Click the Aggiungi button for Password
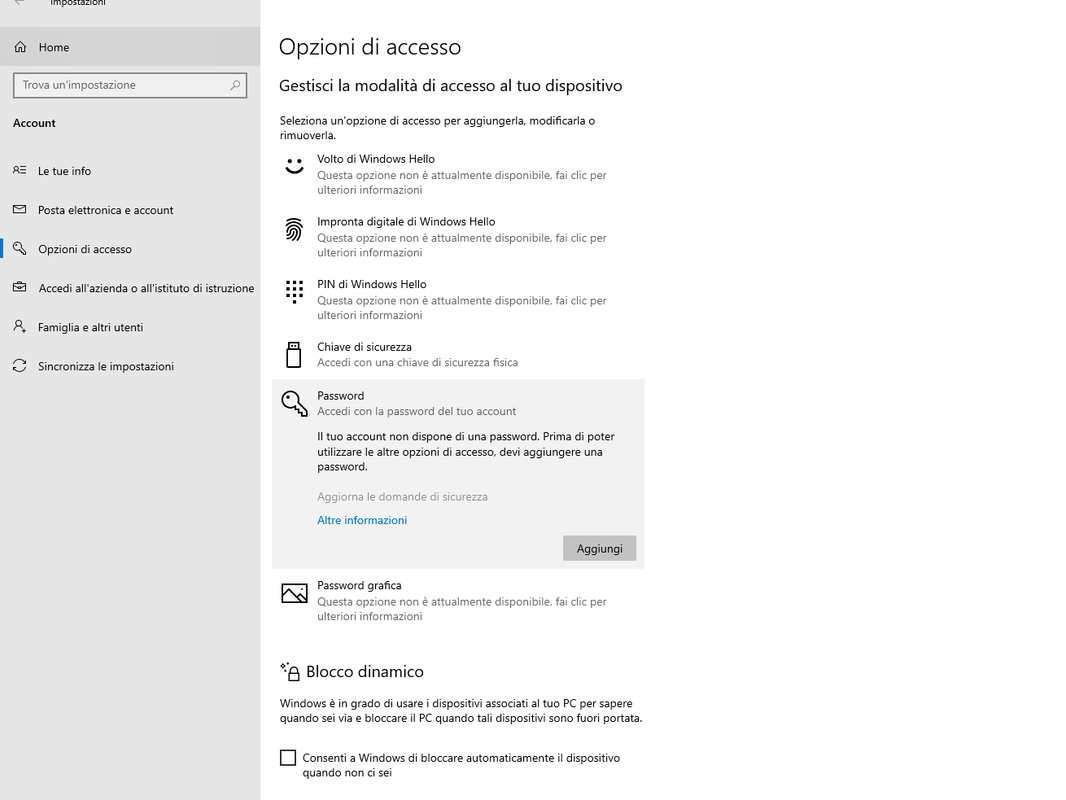This screenshot has height=800, width=1066. coord(600,549)
